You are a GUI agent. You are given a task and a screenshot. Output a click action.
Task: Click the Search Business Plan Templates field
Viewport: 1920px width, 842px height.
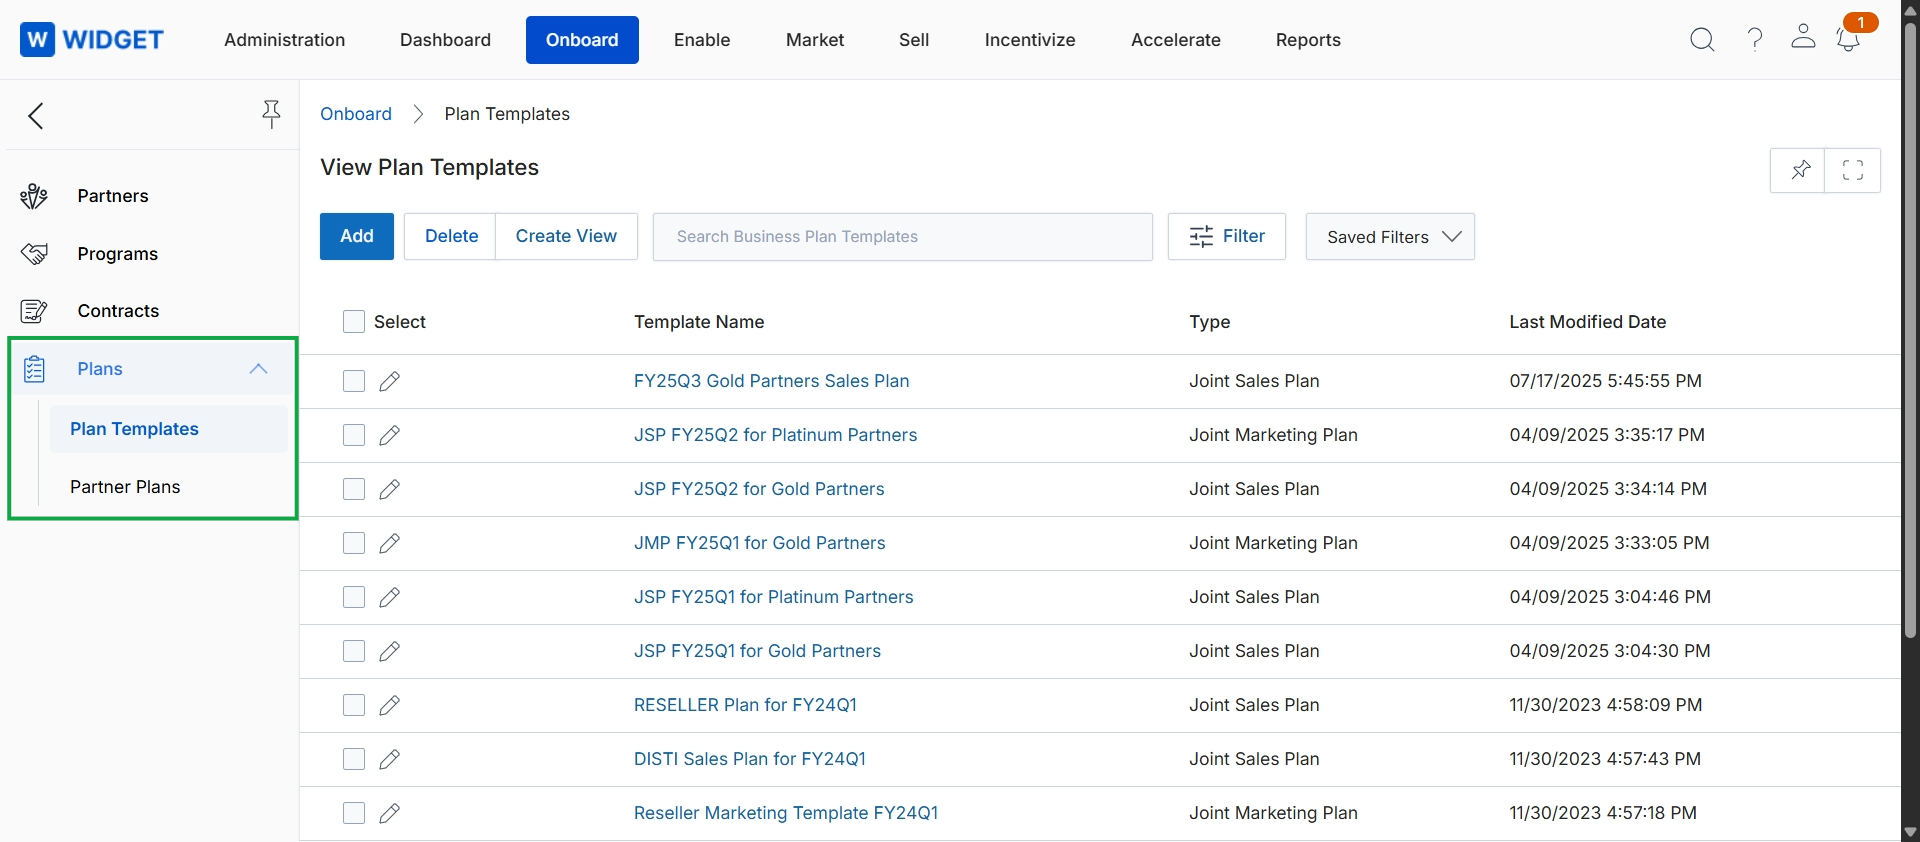903,237
